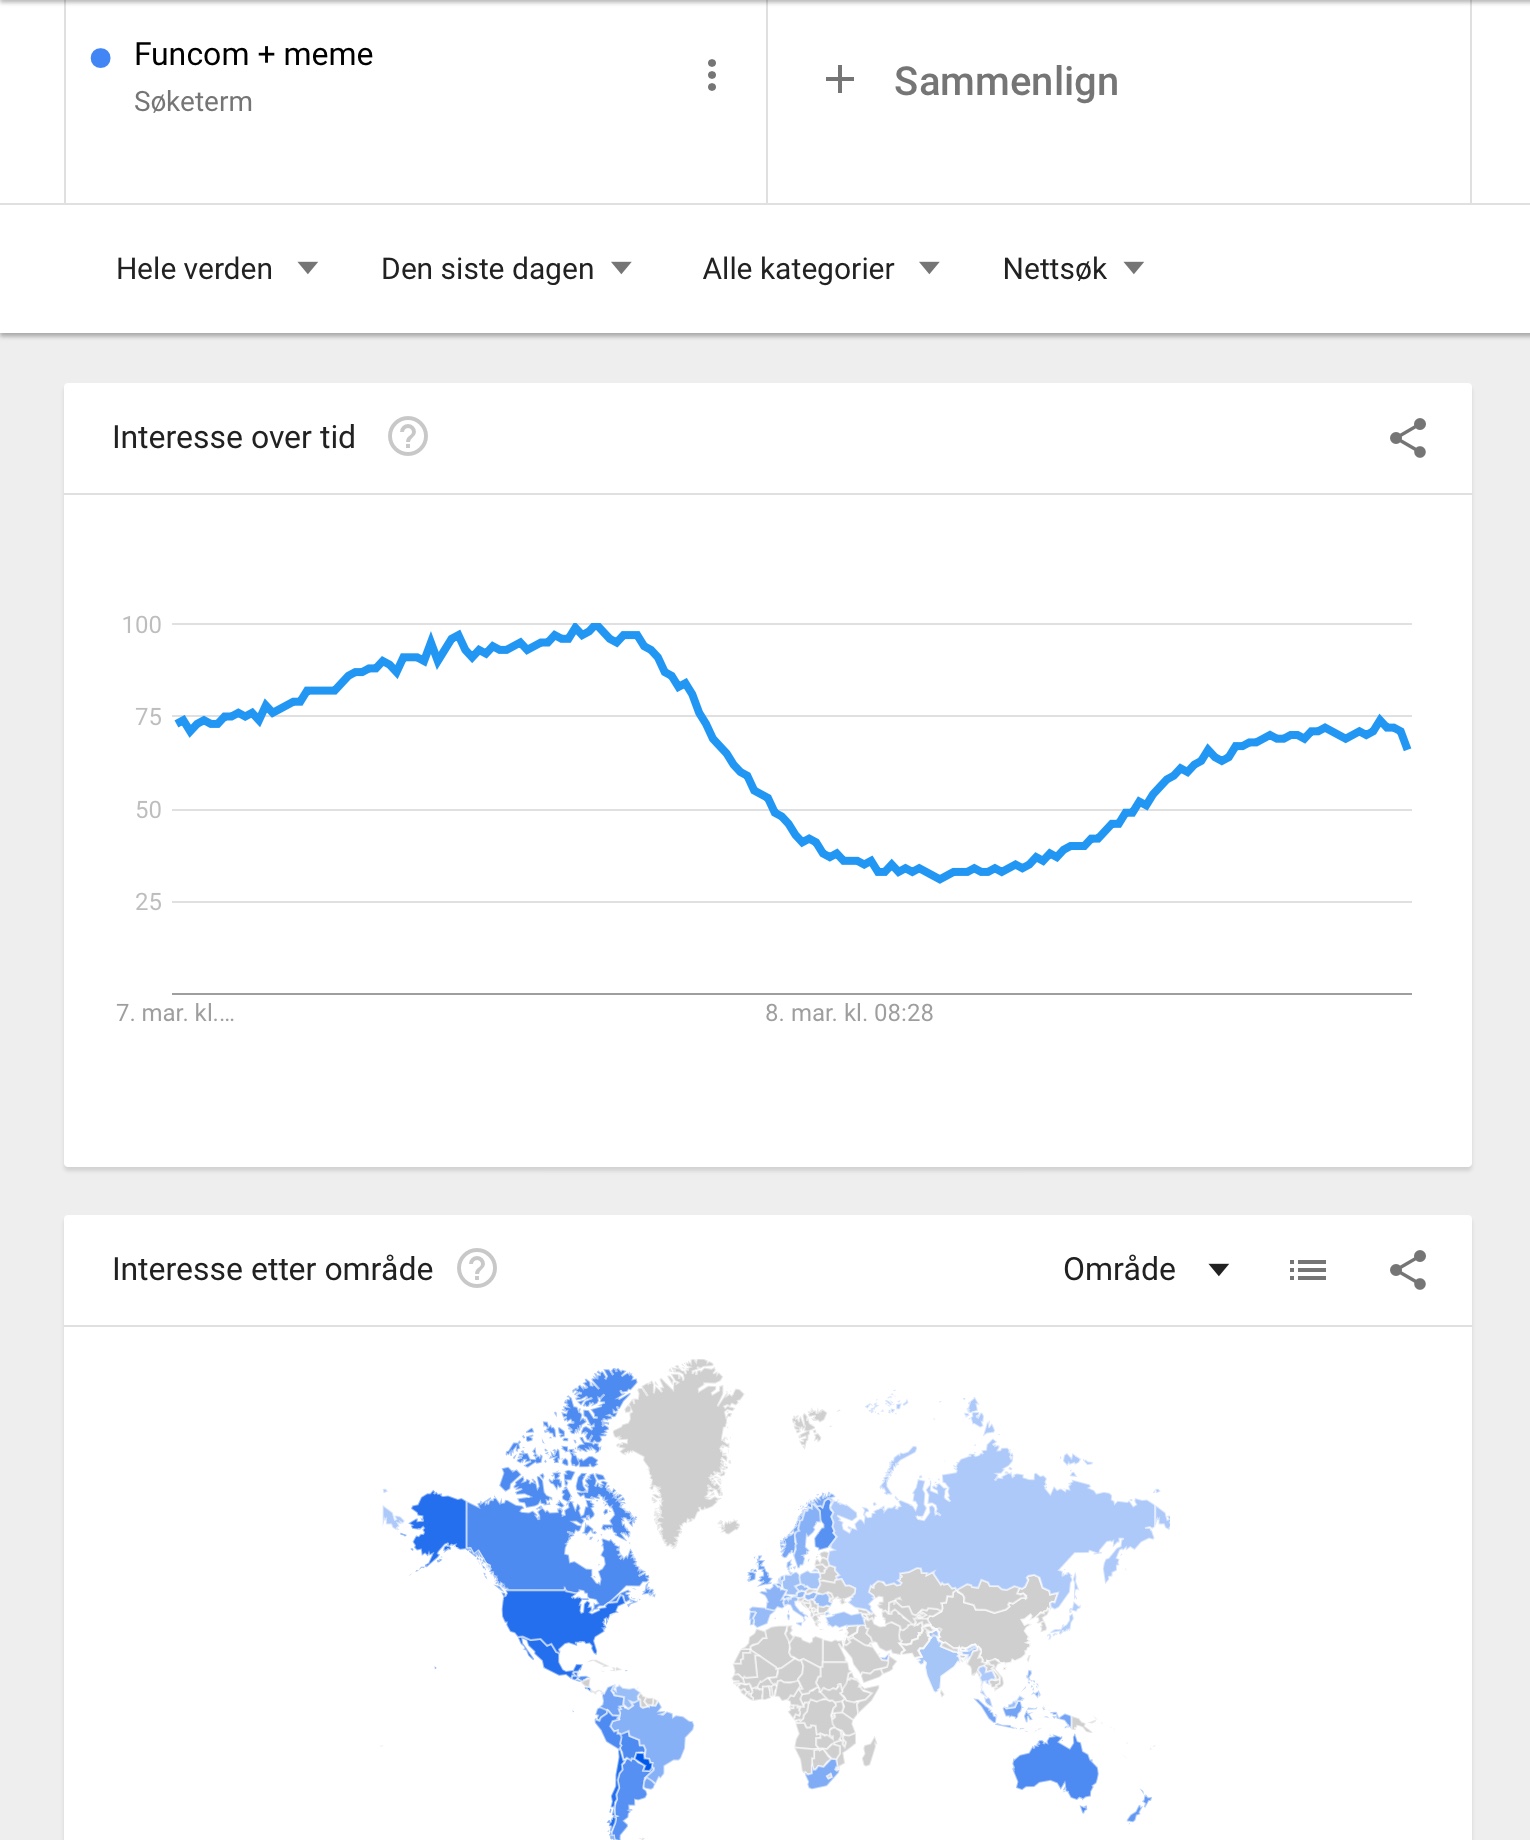Expand the Alle kategorier dropdown

coord(820,269)
